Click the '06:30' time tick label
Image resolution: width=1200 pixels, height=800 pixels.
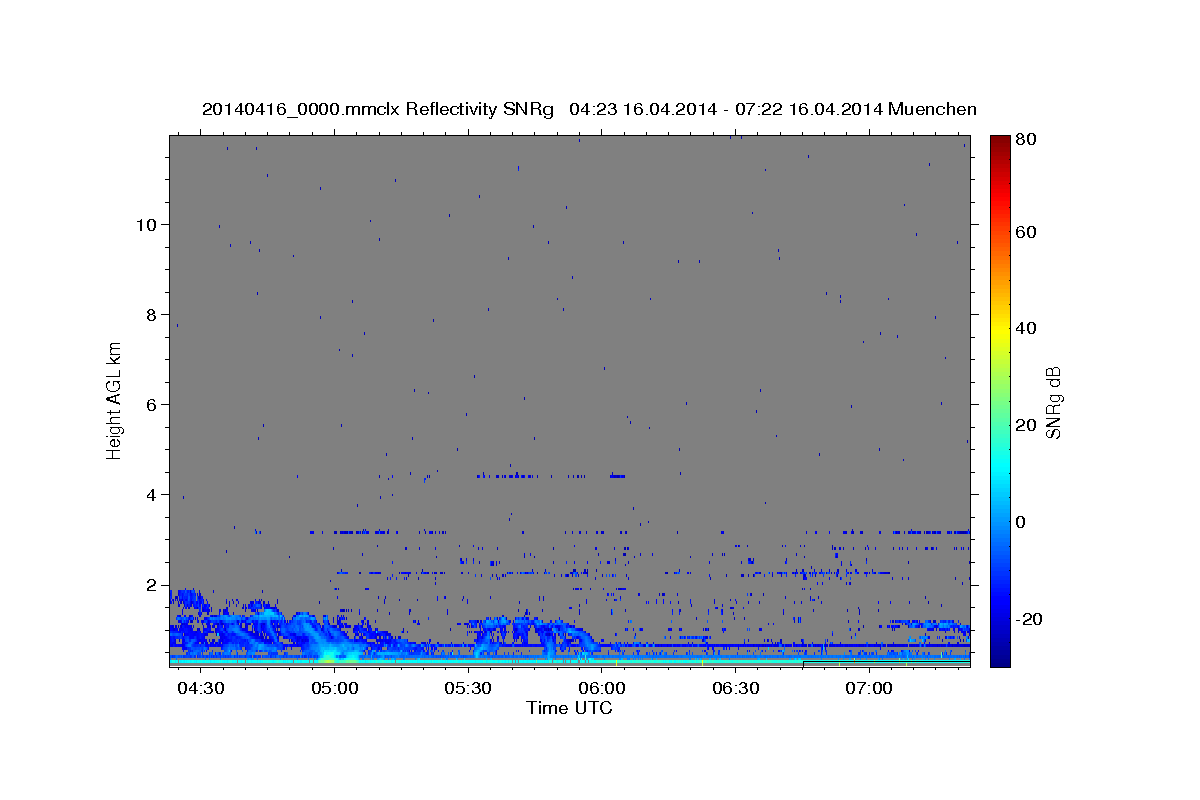(x=736, y=689)
